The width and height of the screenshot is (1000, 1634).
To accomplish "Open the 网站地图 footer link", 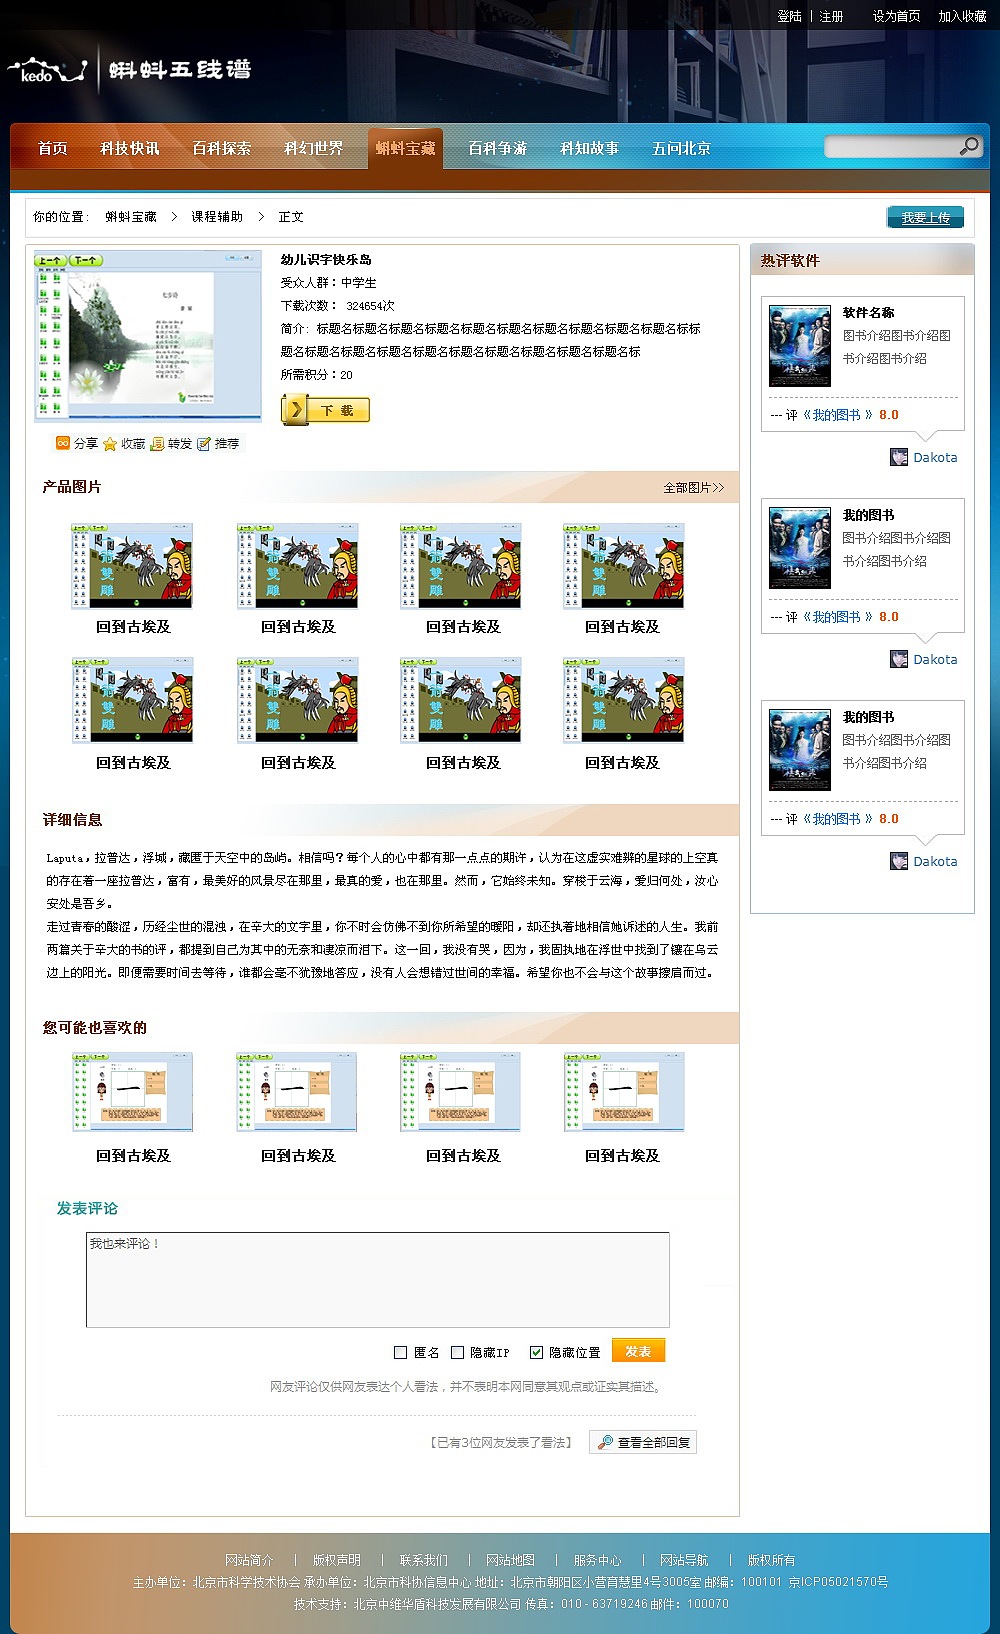I will click(511, 1560).
